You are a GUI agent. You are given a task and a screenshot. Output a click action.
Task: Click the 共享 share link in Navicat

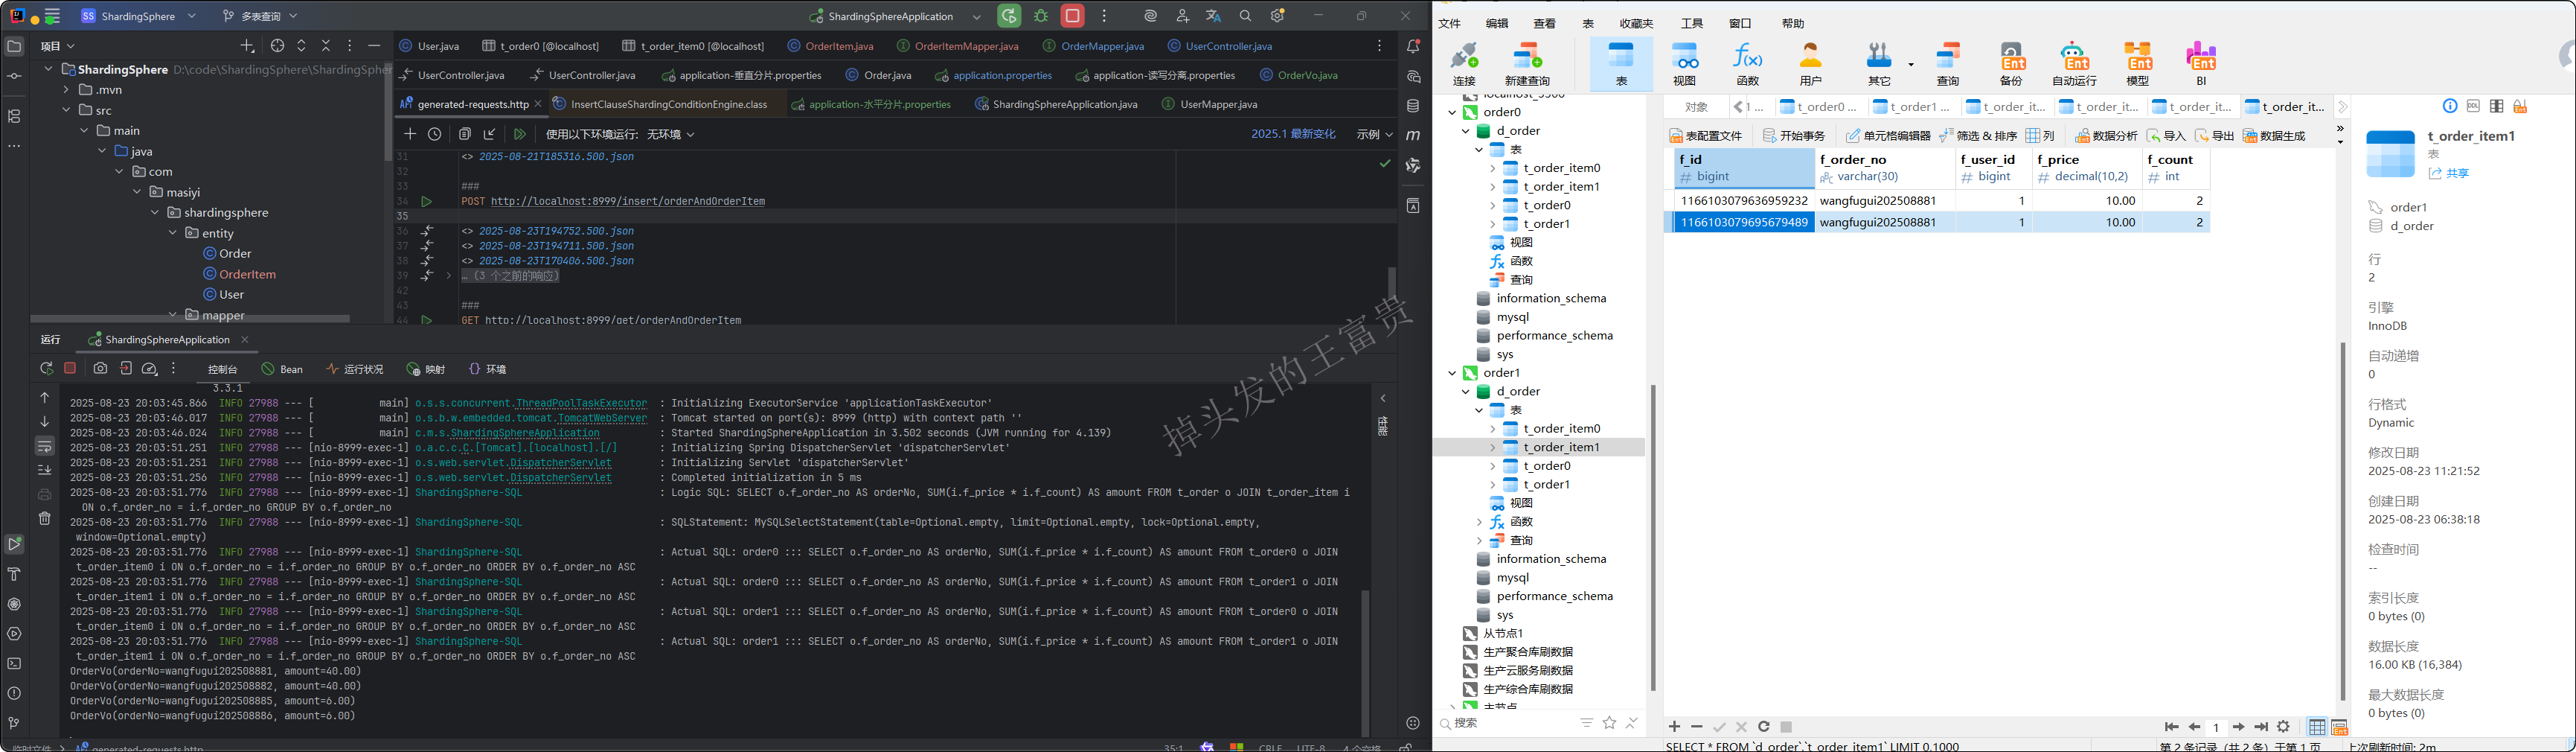(2449, 173)
